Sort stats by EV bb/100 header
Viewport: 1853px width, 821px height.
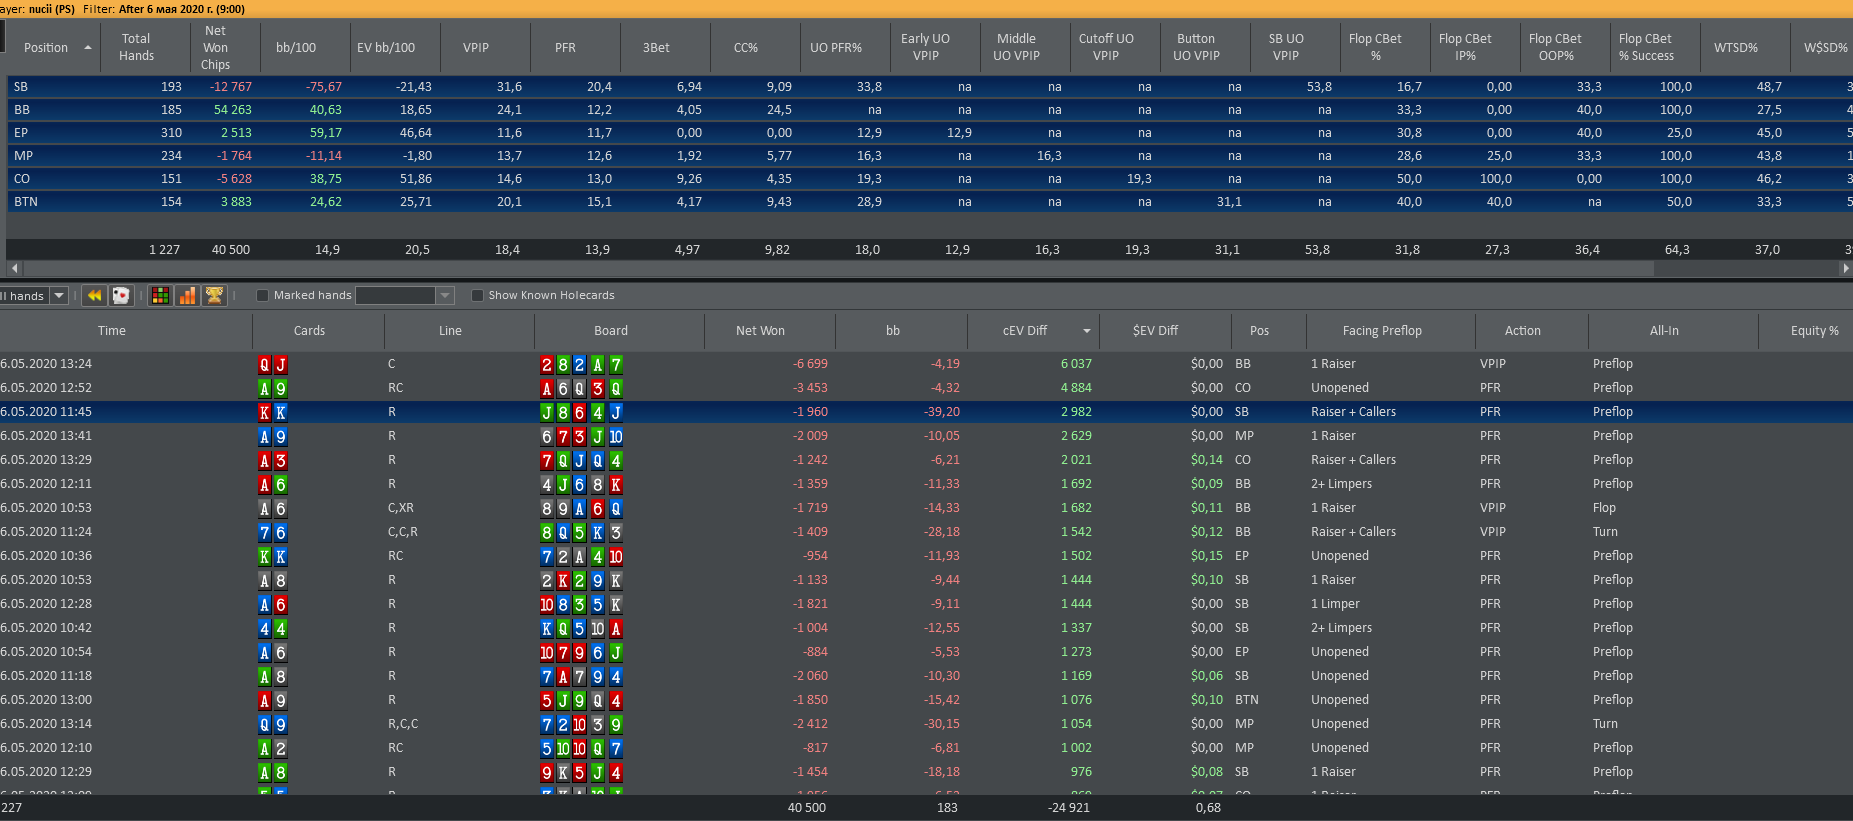(x=386, y=47)
